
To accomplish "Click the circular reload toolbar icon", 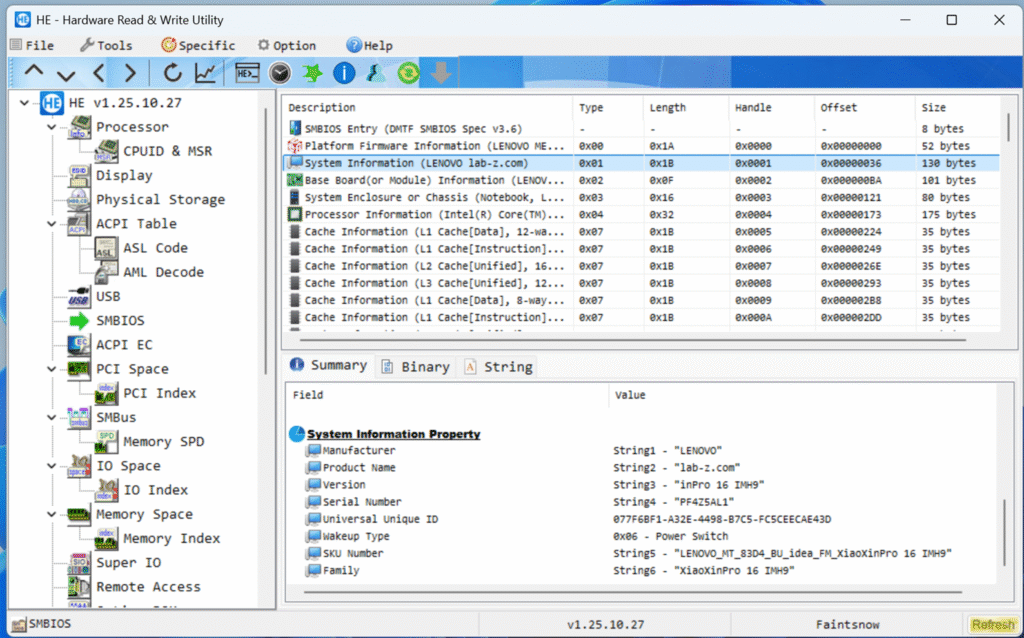I will (172, 72).
